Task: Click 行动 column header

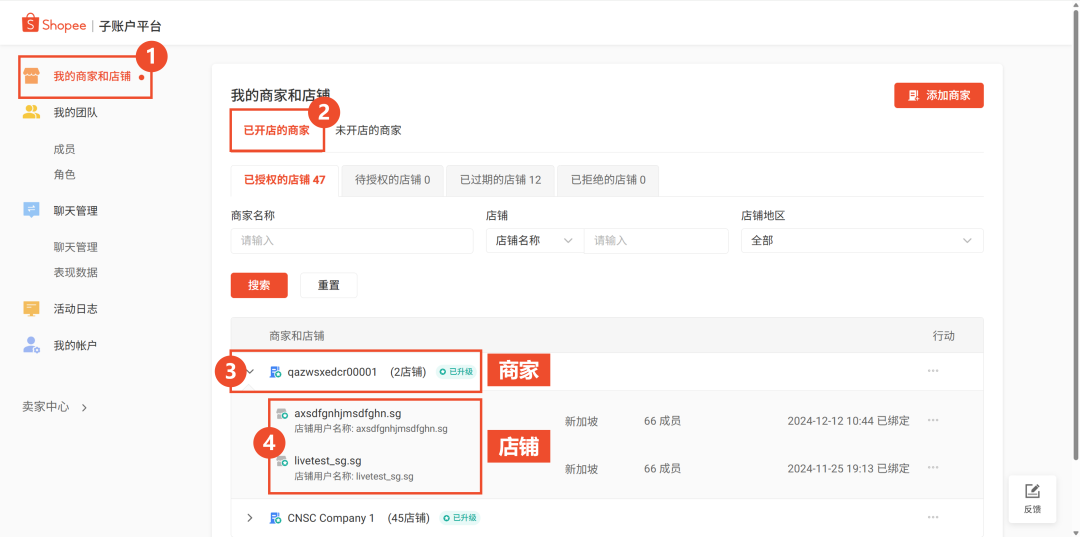Action: coord(944,336)
